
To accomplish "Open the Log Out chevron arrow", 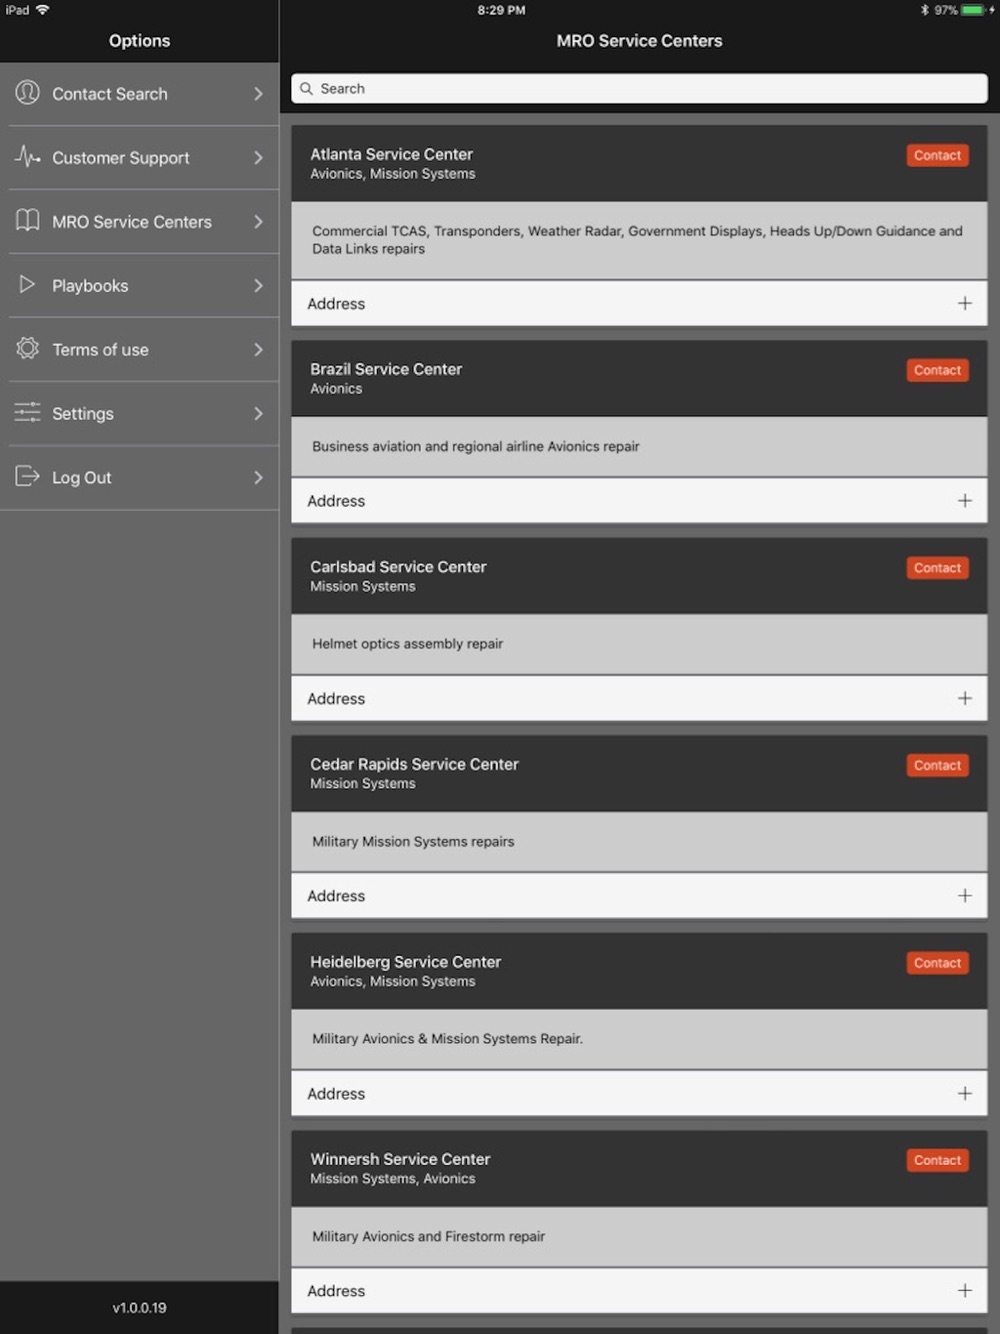I will [x=258, y=478].
